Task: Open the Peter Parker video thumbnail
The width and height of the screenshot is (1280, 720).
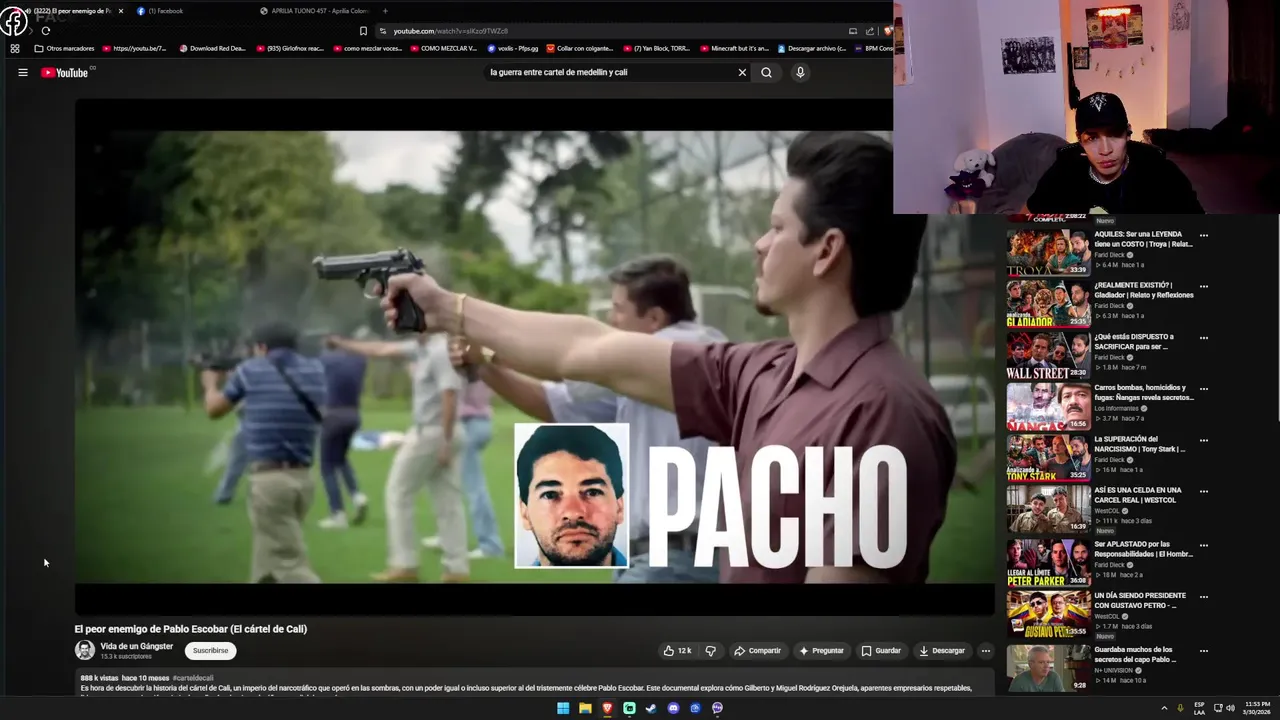Action: click(1048, 563)
